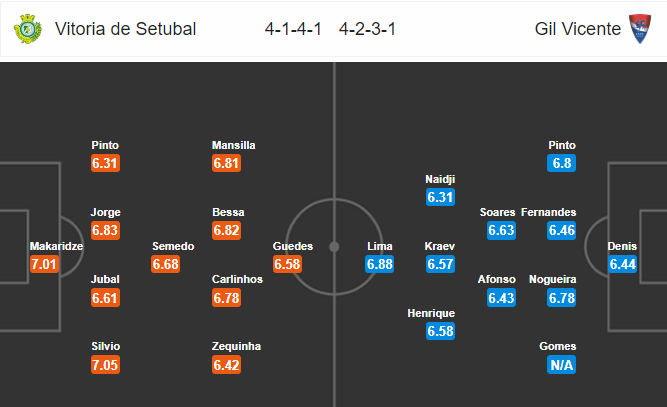Select Denis' 6.44 goalkeeper rating

point(622,264)
